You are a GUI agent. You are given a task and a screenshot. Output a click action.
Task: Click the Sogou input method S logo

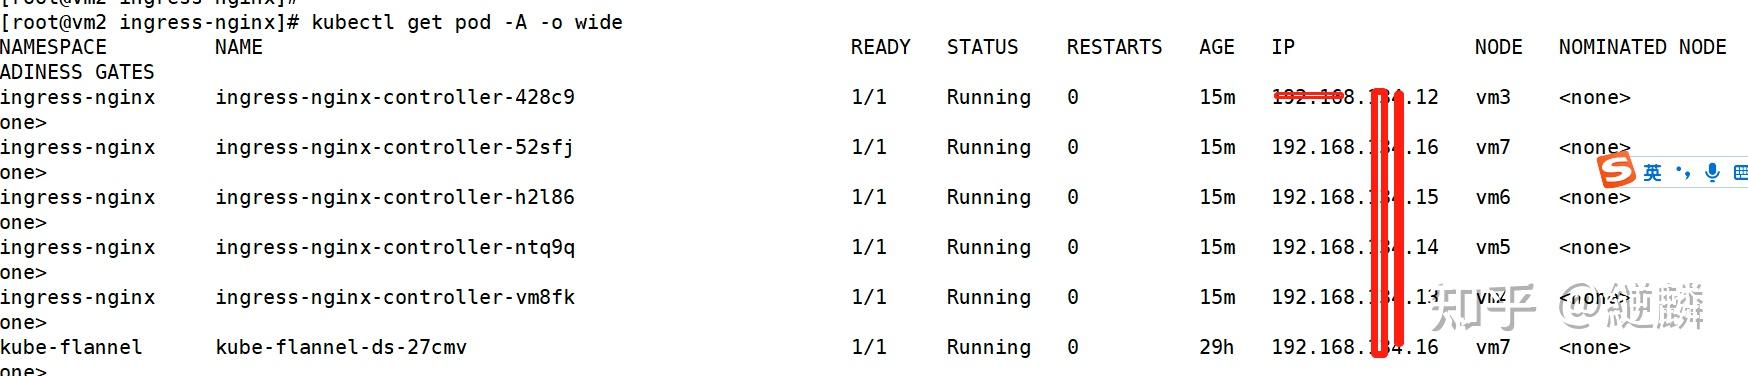1615,171
